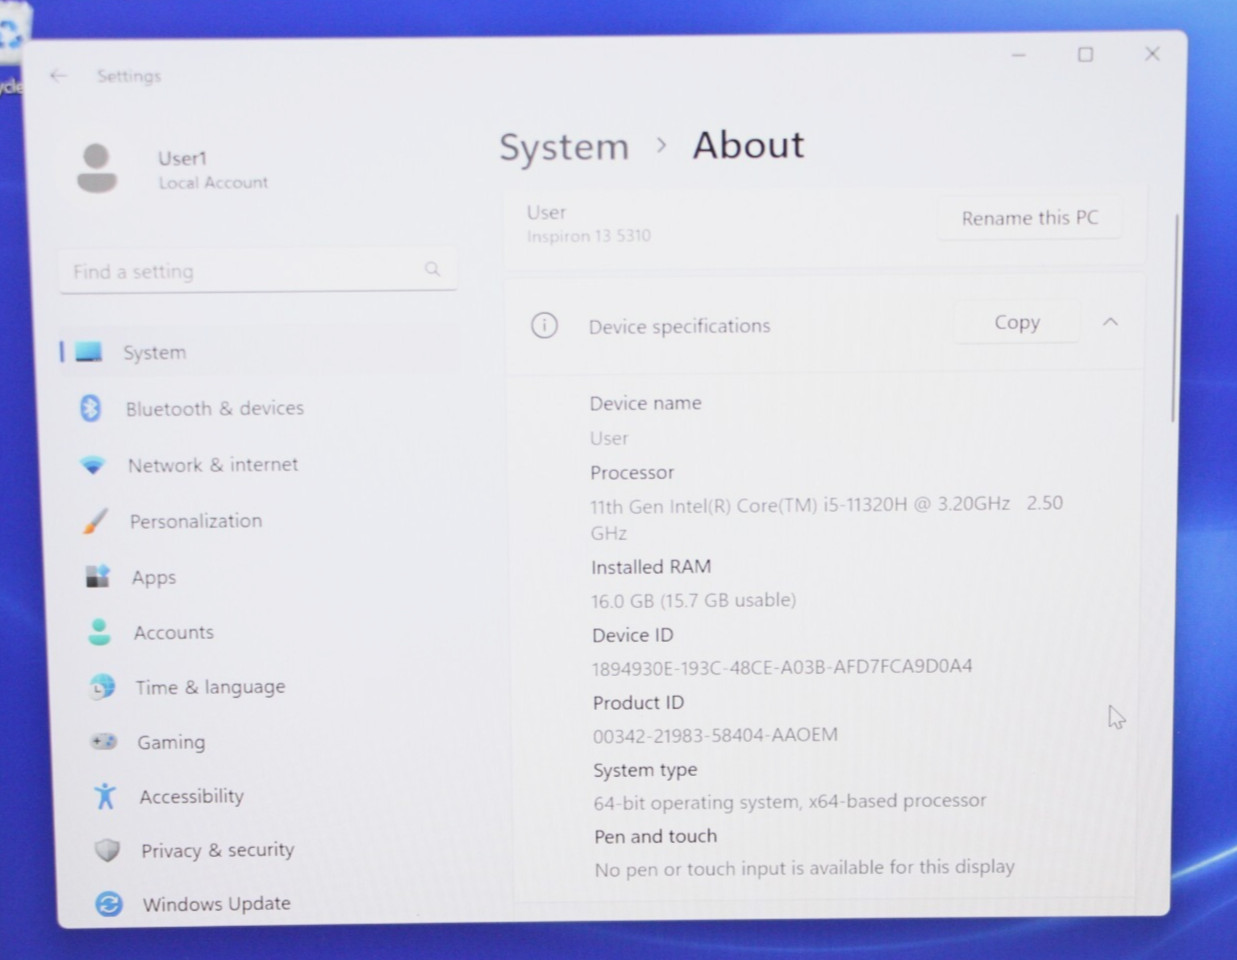The image size is (1237, 960).
Task: Select the Network & internet wifi icon
Action: tap(93, 465)
